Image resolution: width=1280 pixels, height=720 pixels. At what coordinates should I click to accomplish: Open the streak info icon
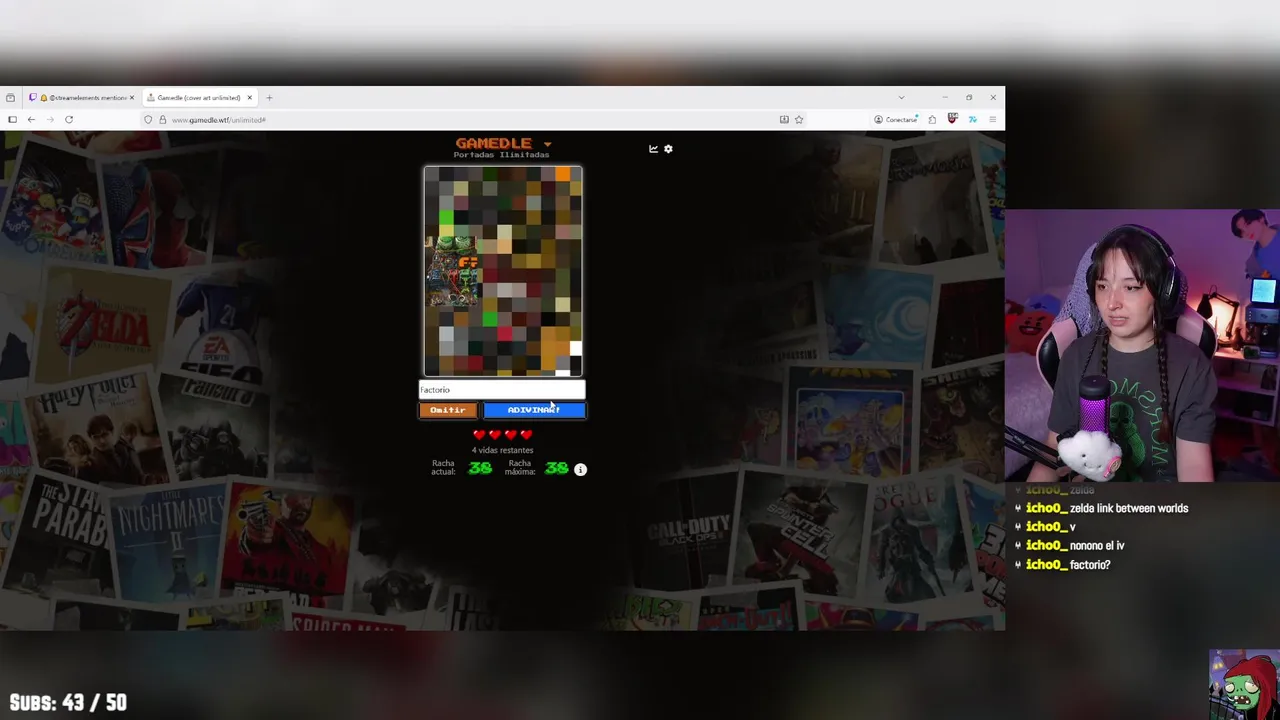click(580, 469)
